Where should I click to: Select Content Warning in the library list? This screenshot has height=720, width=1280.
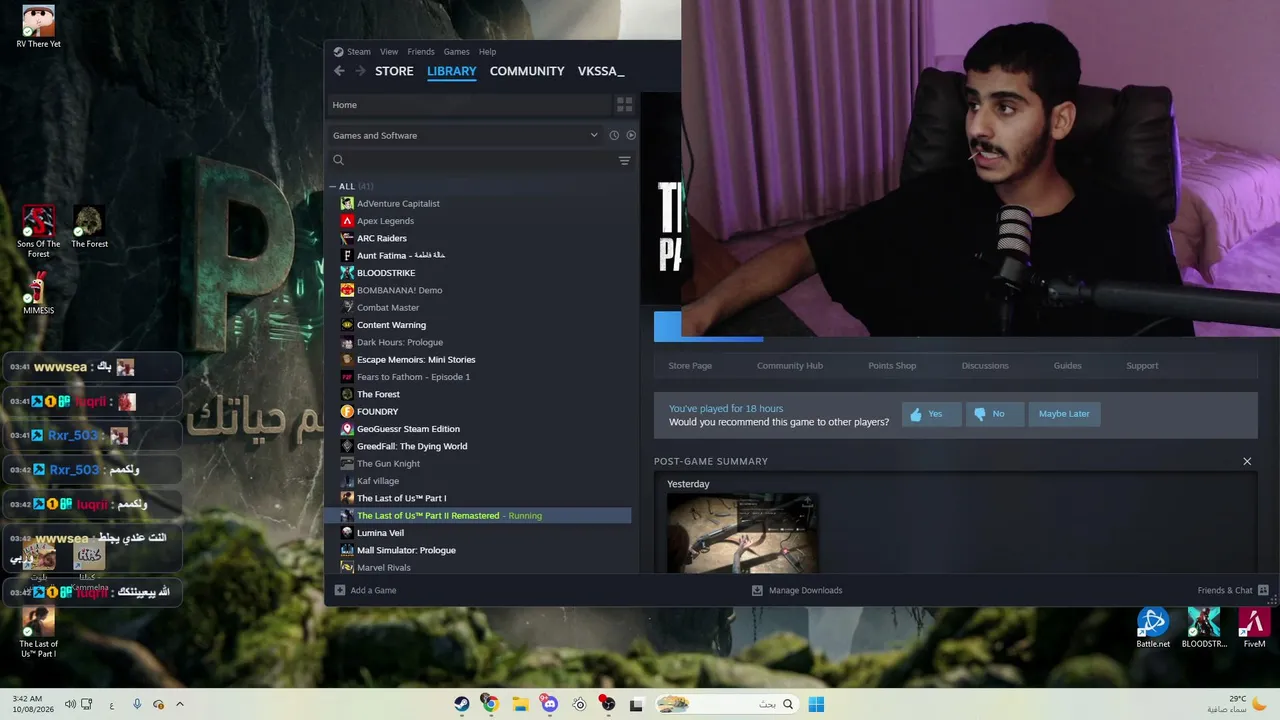pyautogui.click(x=391, y=325)
